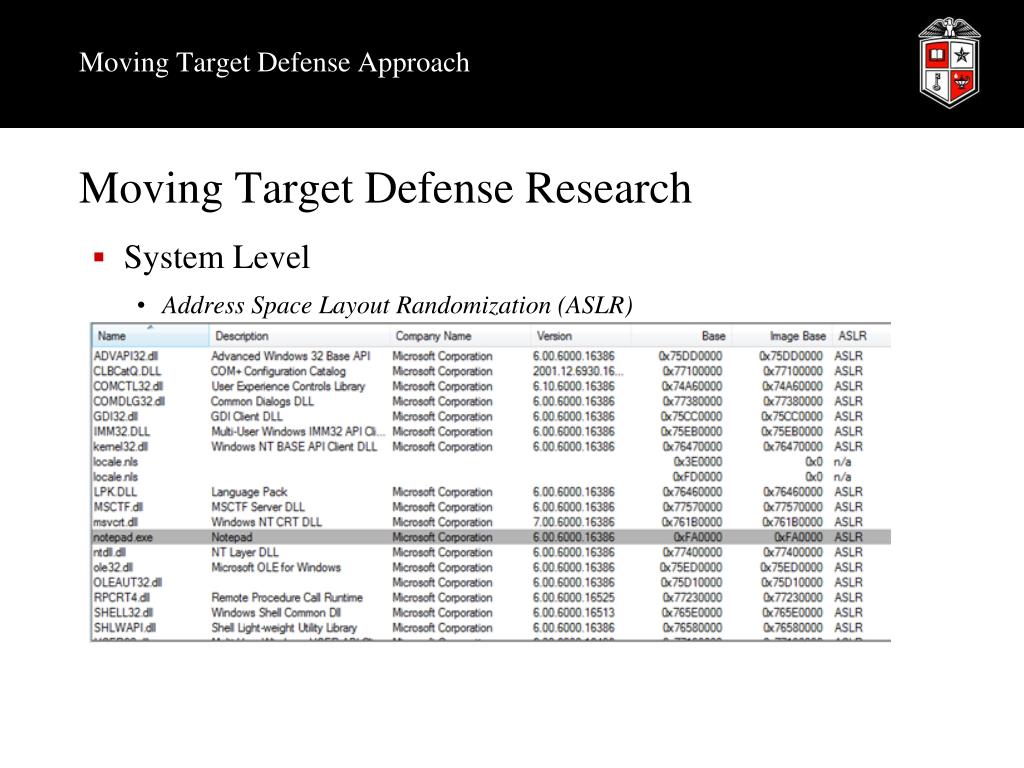Click the 'Multi-User Windows IMM32 API' description
Image resolution: width=1024 pixels, height=768 pixels.
[298, 431]
